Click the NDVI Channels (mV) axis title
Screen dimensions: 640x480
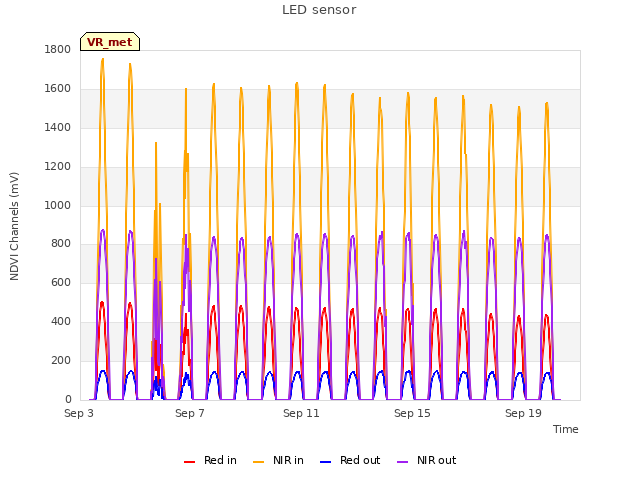[x=14, y=227]
